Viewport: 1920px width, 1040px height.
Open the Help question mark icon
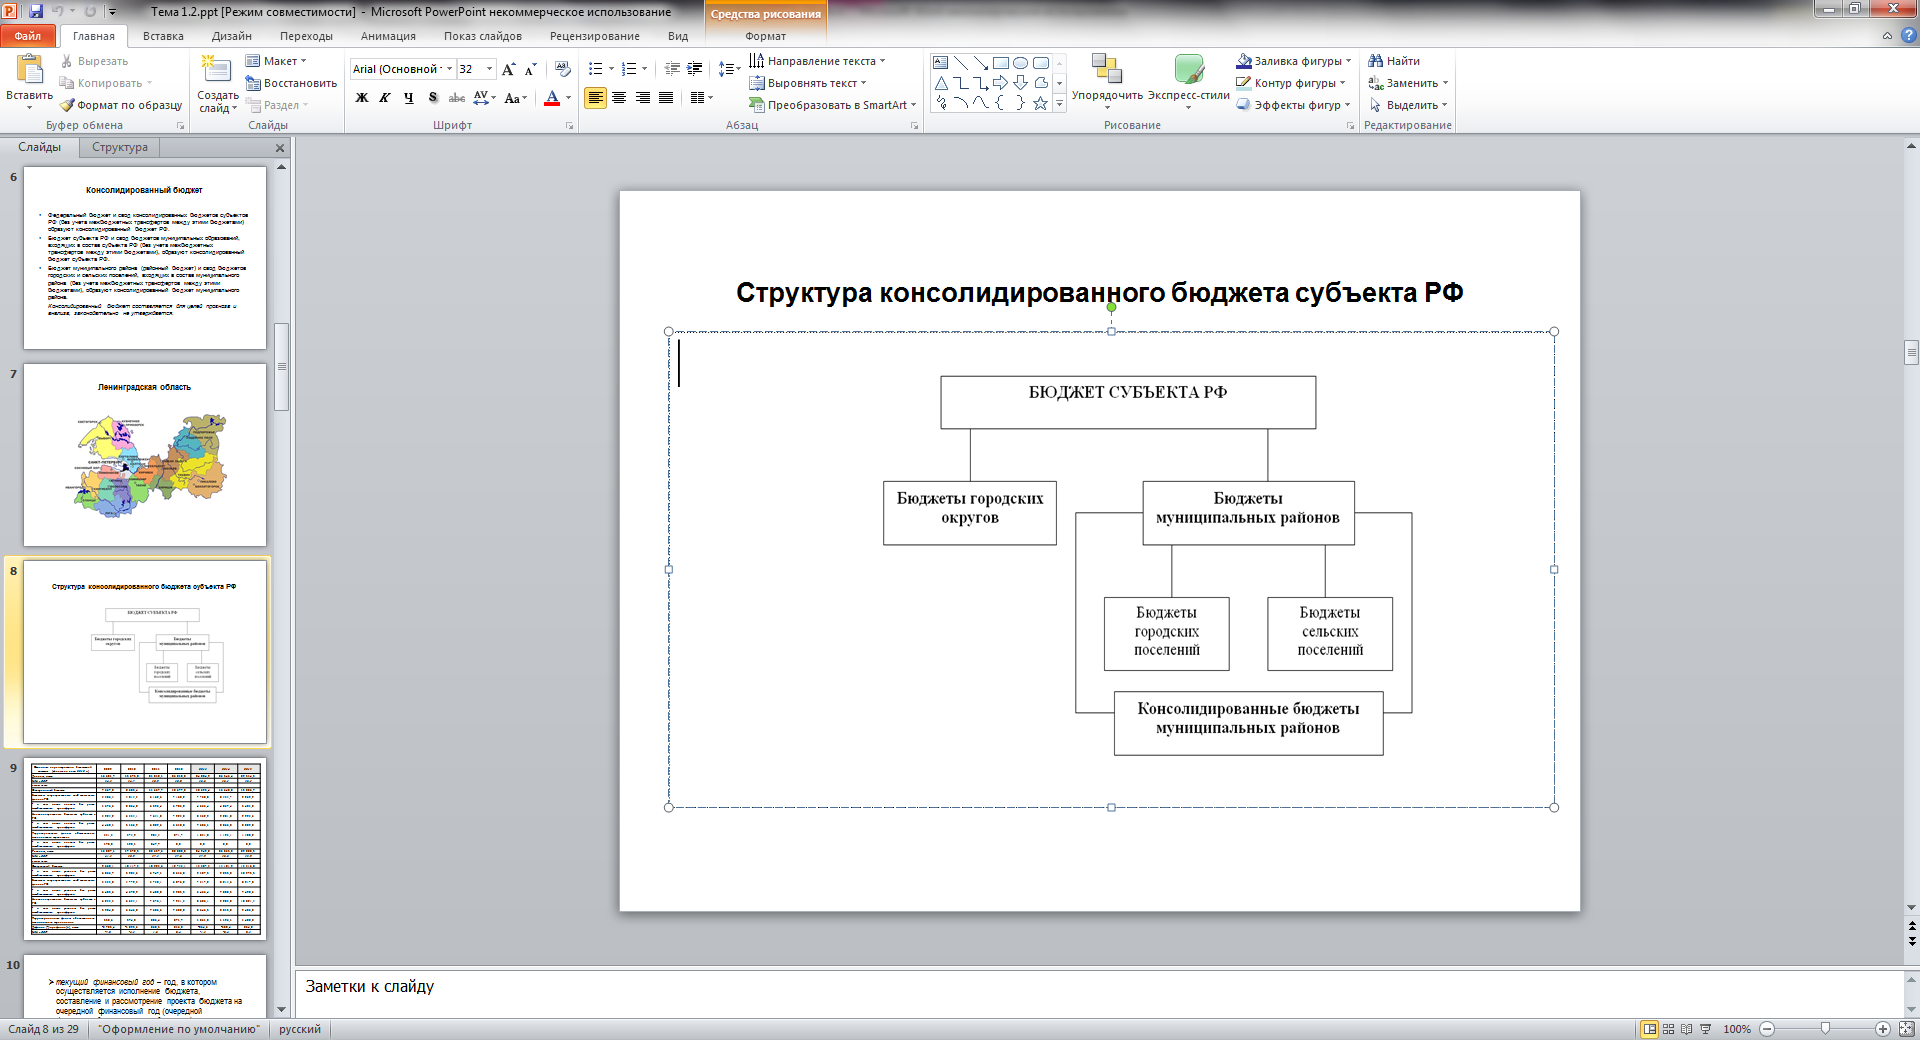(1907, 35)
